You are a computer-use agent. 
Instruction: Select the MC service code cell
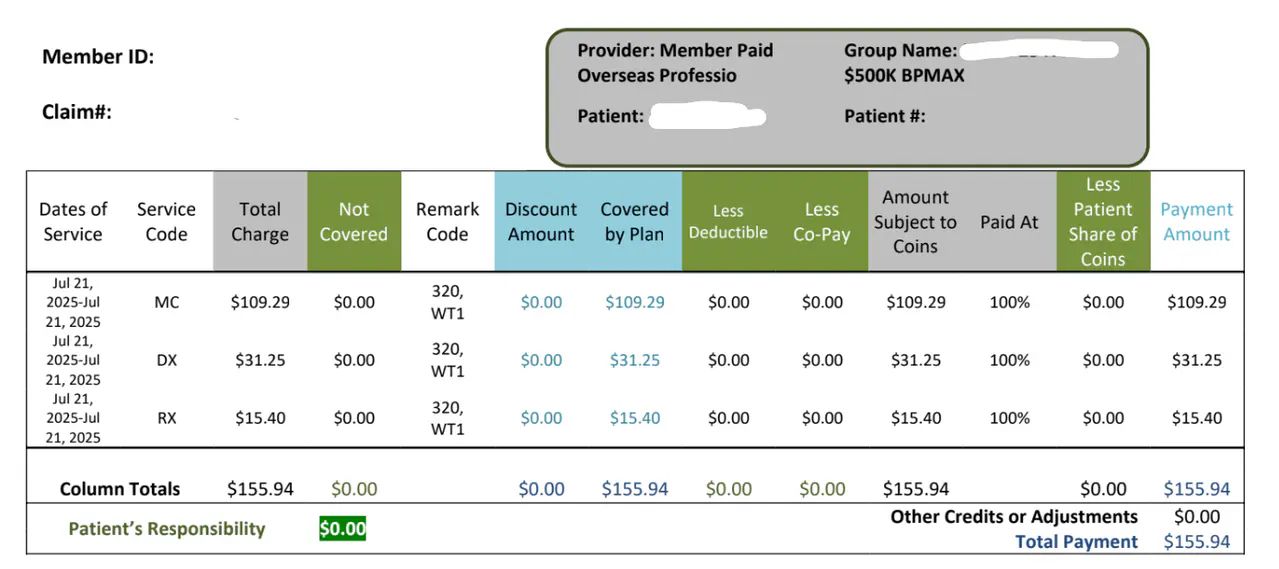click(166, 302)
